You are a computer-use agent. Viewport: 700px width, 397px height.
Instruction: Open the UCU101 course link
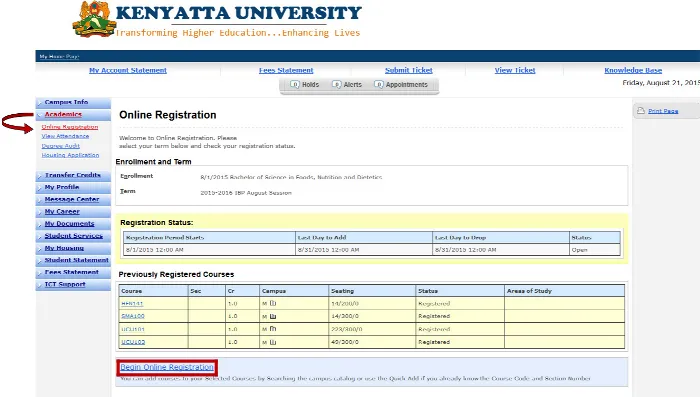point(133,329)
